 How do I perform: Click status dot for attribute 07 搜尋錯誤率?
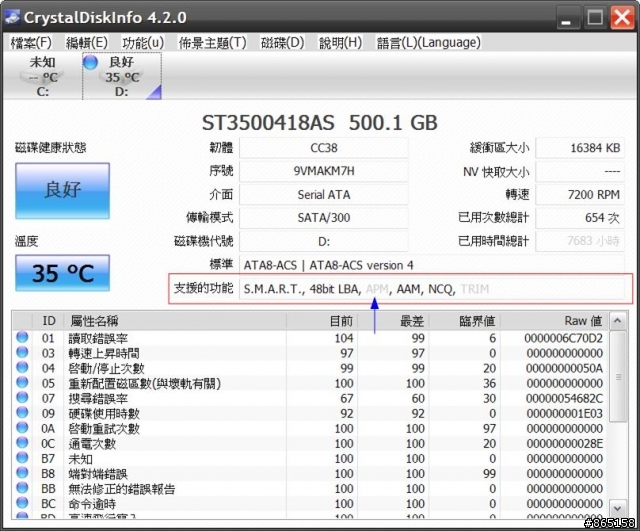22,398
